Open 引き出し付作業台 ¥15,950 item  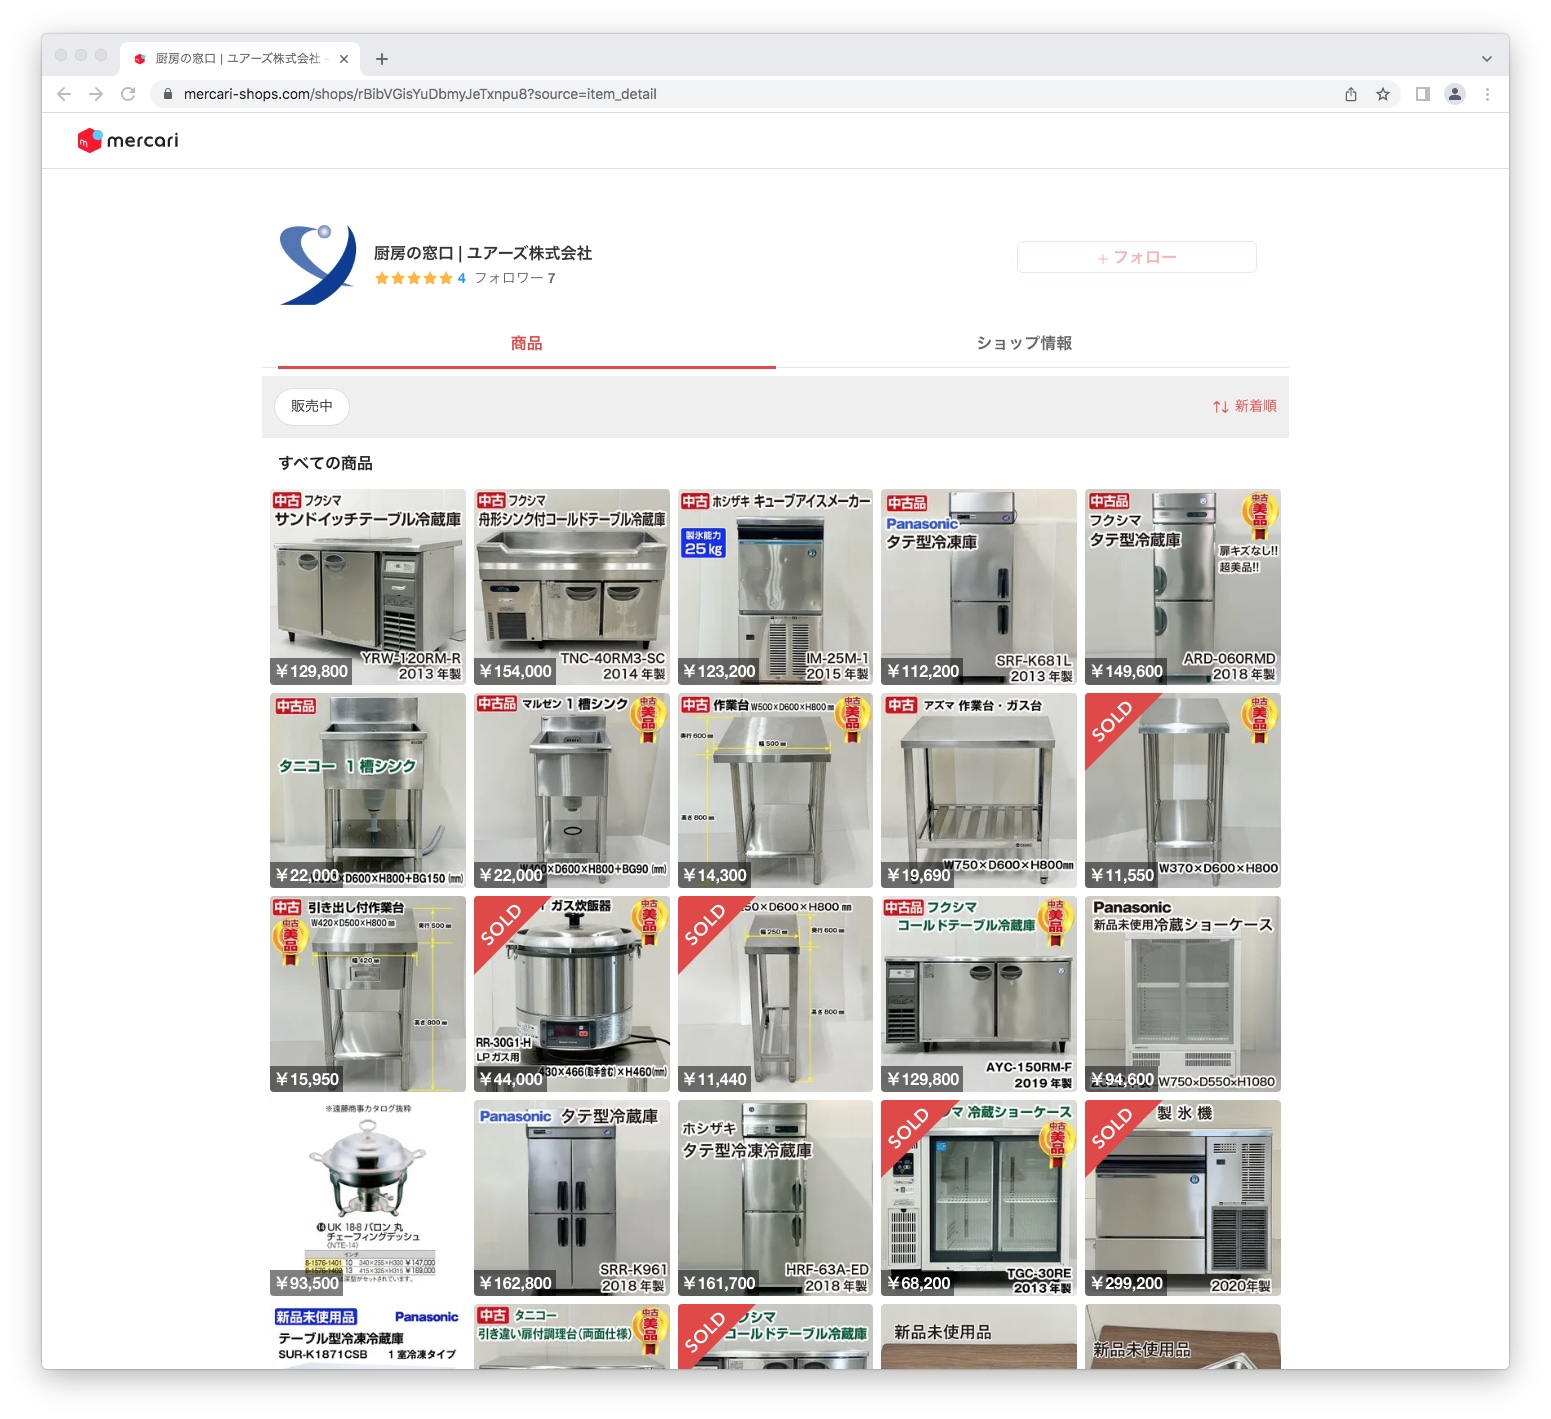coord(368,994)
